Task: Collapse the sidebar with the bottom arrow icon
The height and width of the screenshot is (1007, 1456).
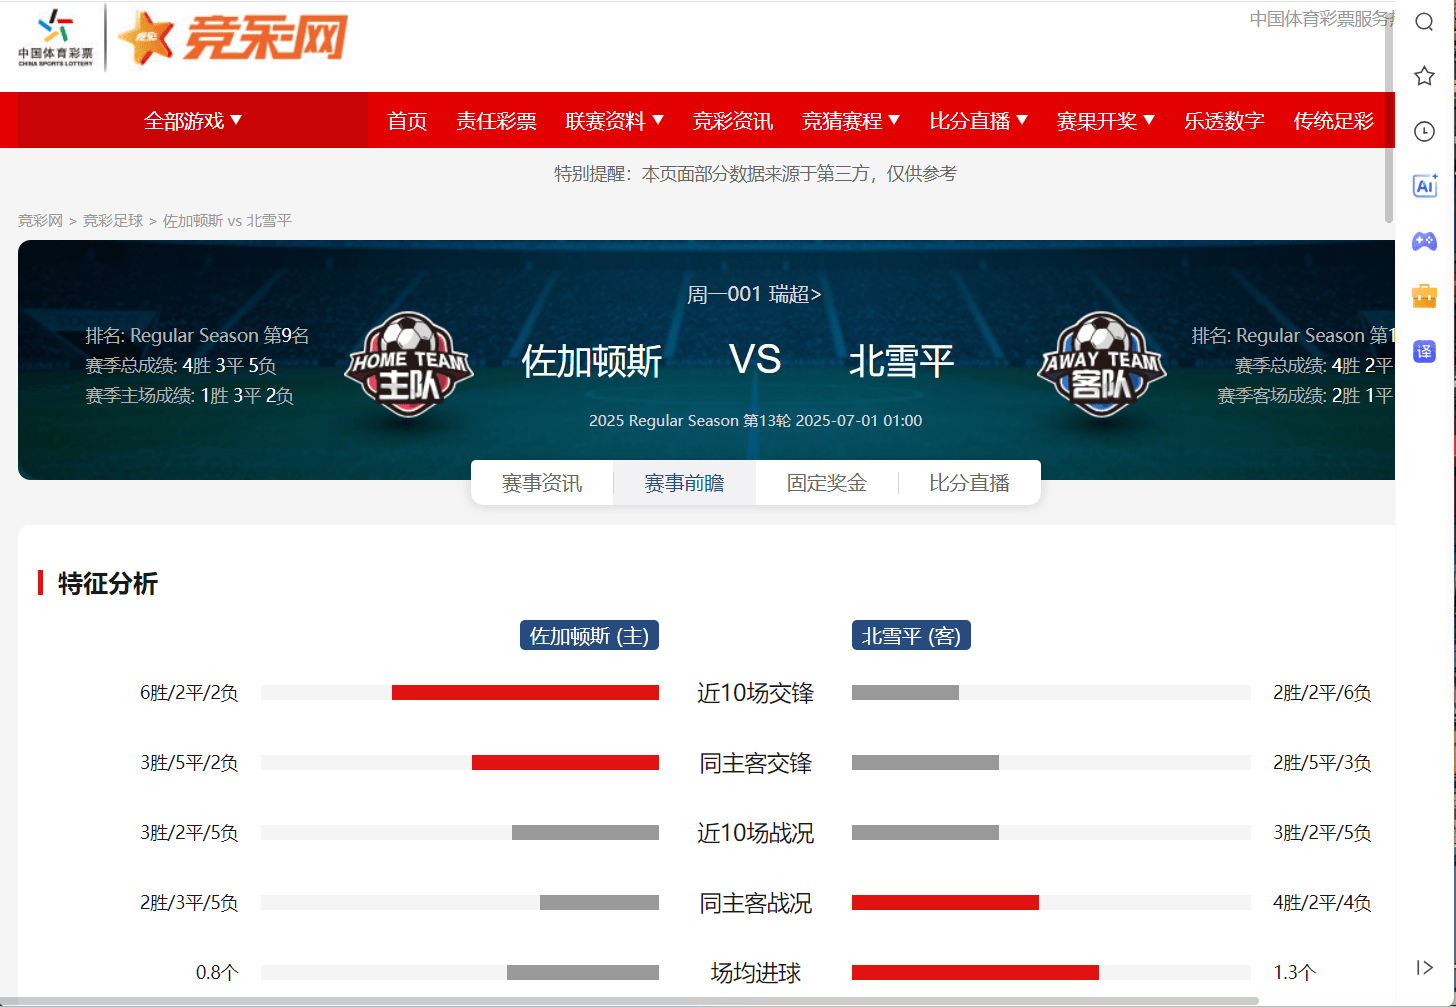Action: pos(1424,967)
